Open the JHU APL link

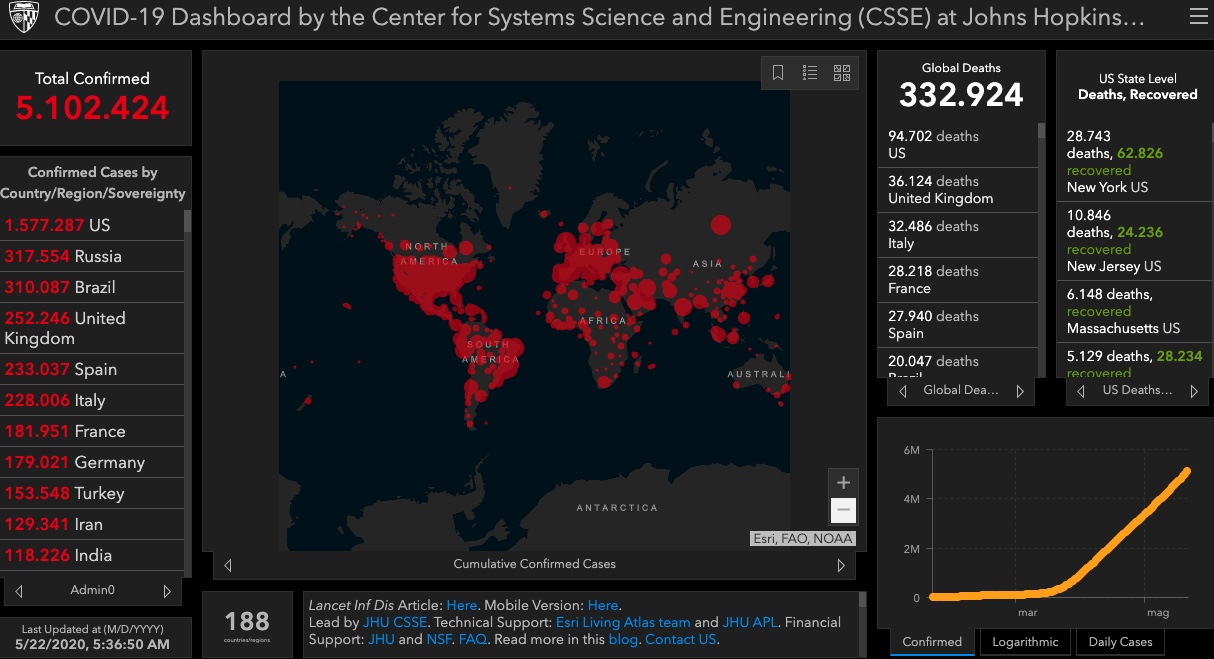click(750, 622)
